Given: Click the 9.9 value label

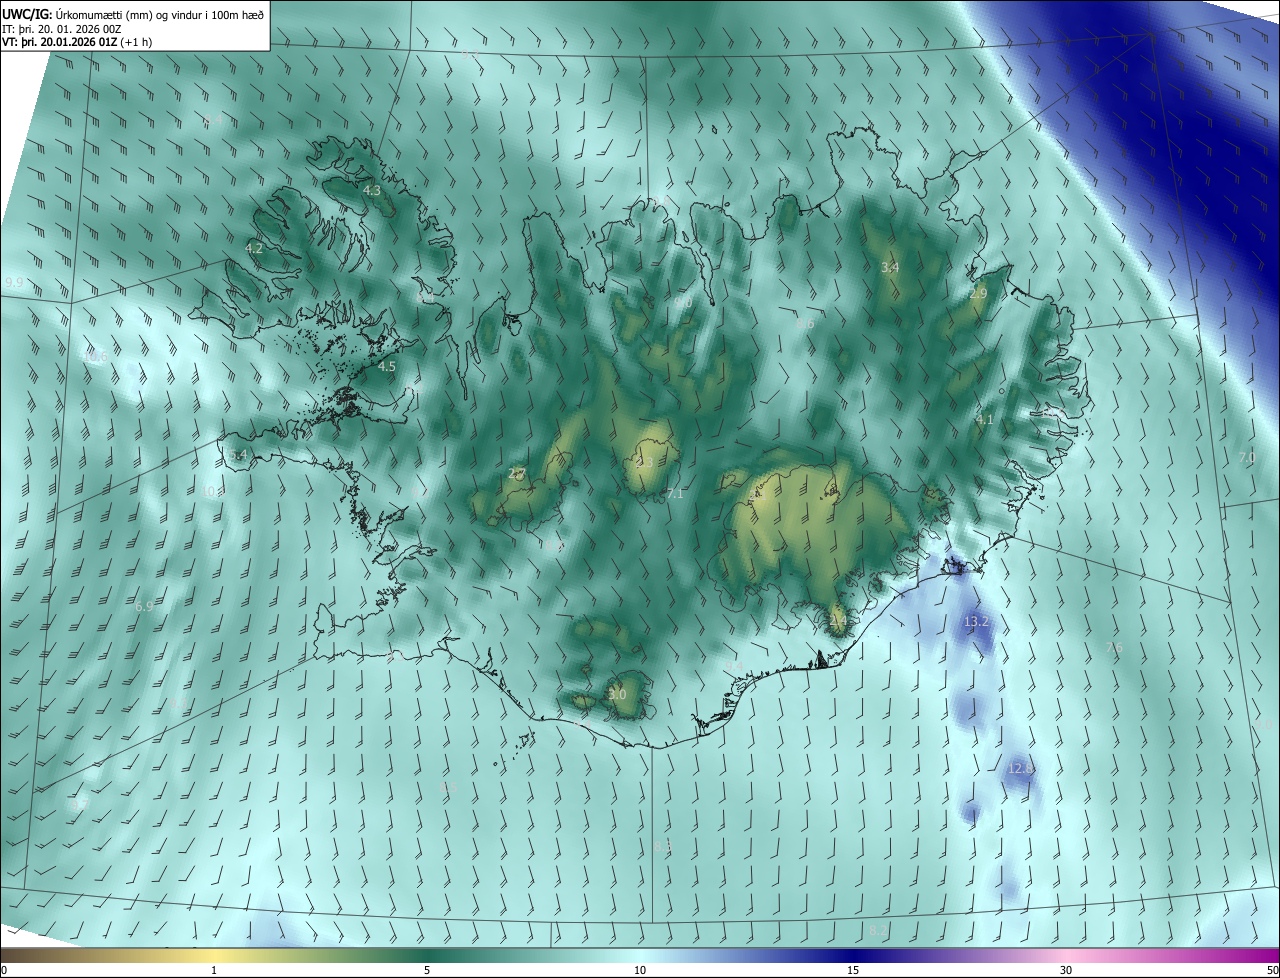Looking at the screenshot, I should 14,283.
